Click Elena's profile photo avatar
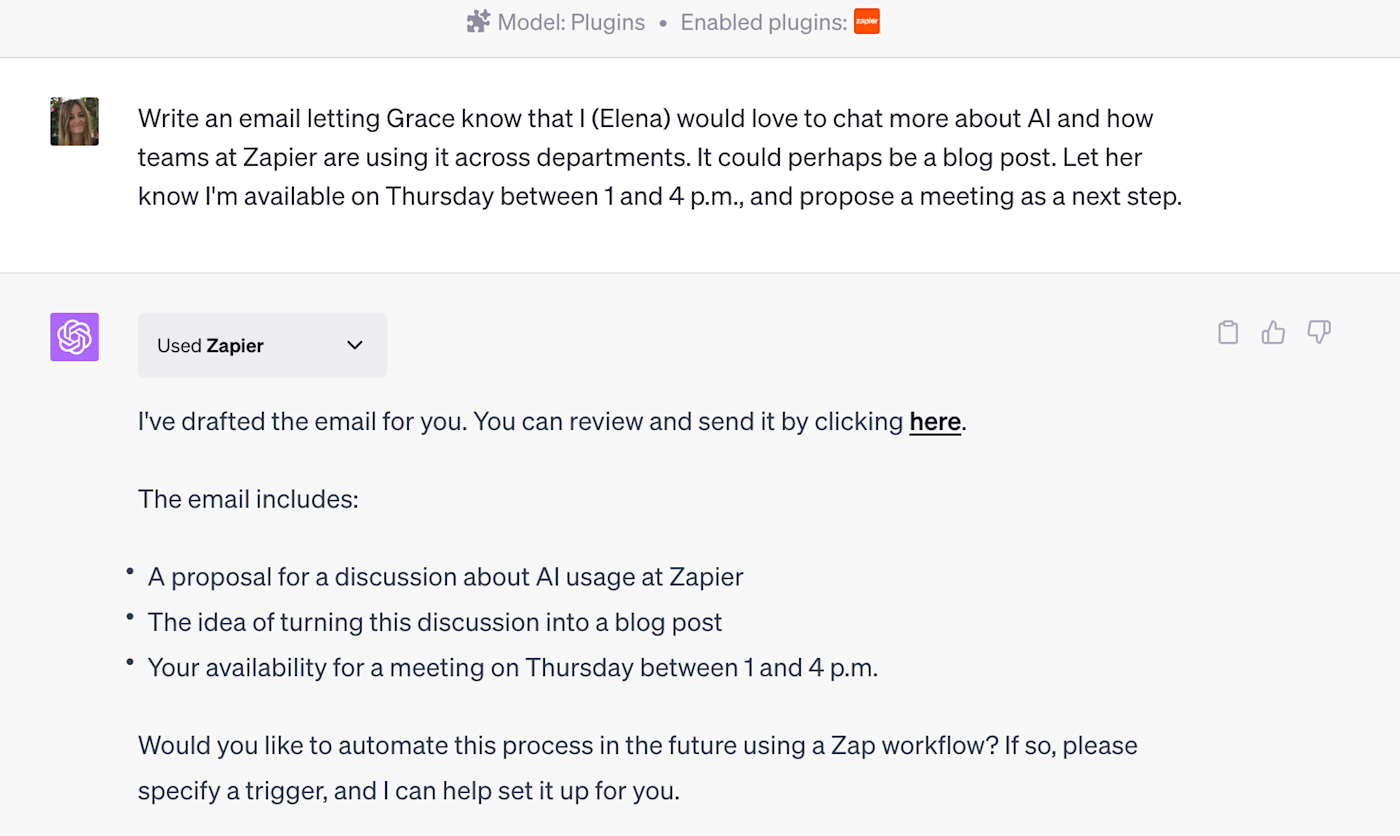The height and width of the screenshot is (836, 1400). point(75,122)
